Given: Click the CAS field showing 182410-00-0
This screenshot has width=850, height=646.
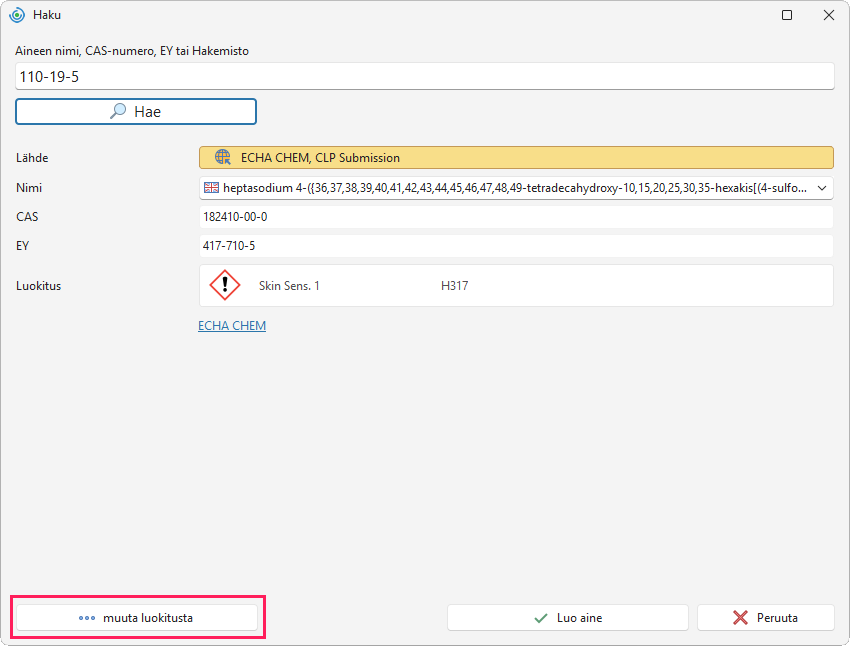Looking at the screenshot, I should 516,217.
